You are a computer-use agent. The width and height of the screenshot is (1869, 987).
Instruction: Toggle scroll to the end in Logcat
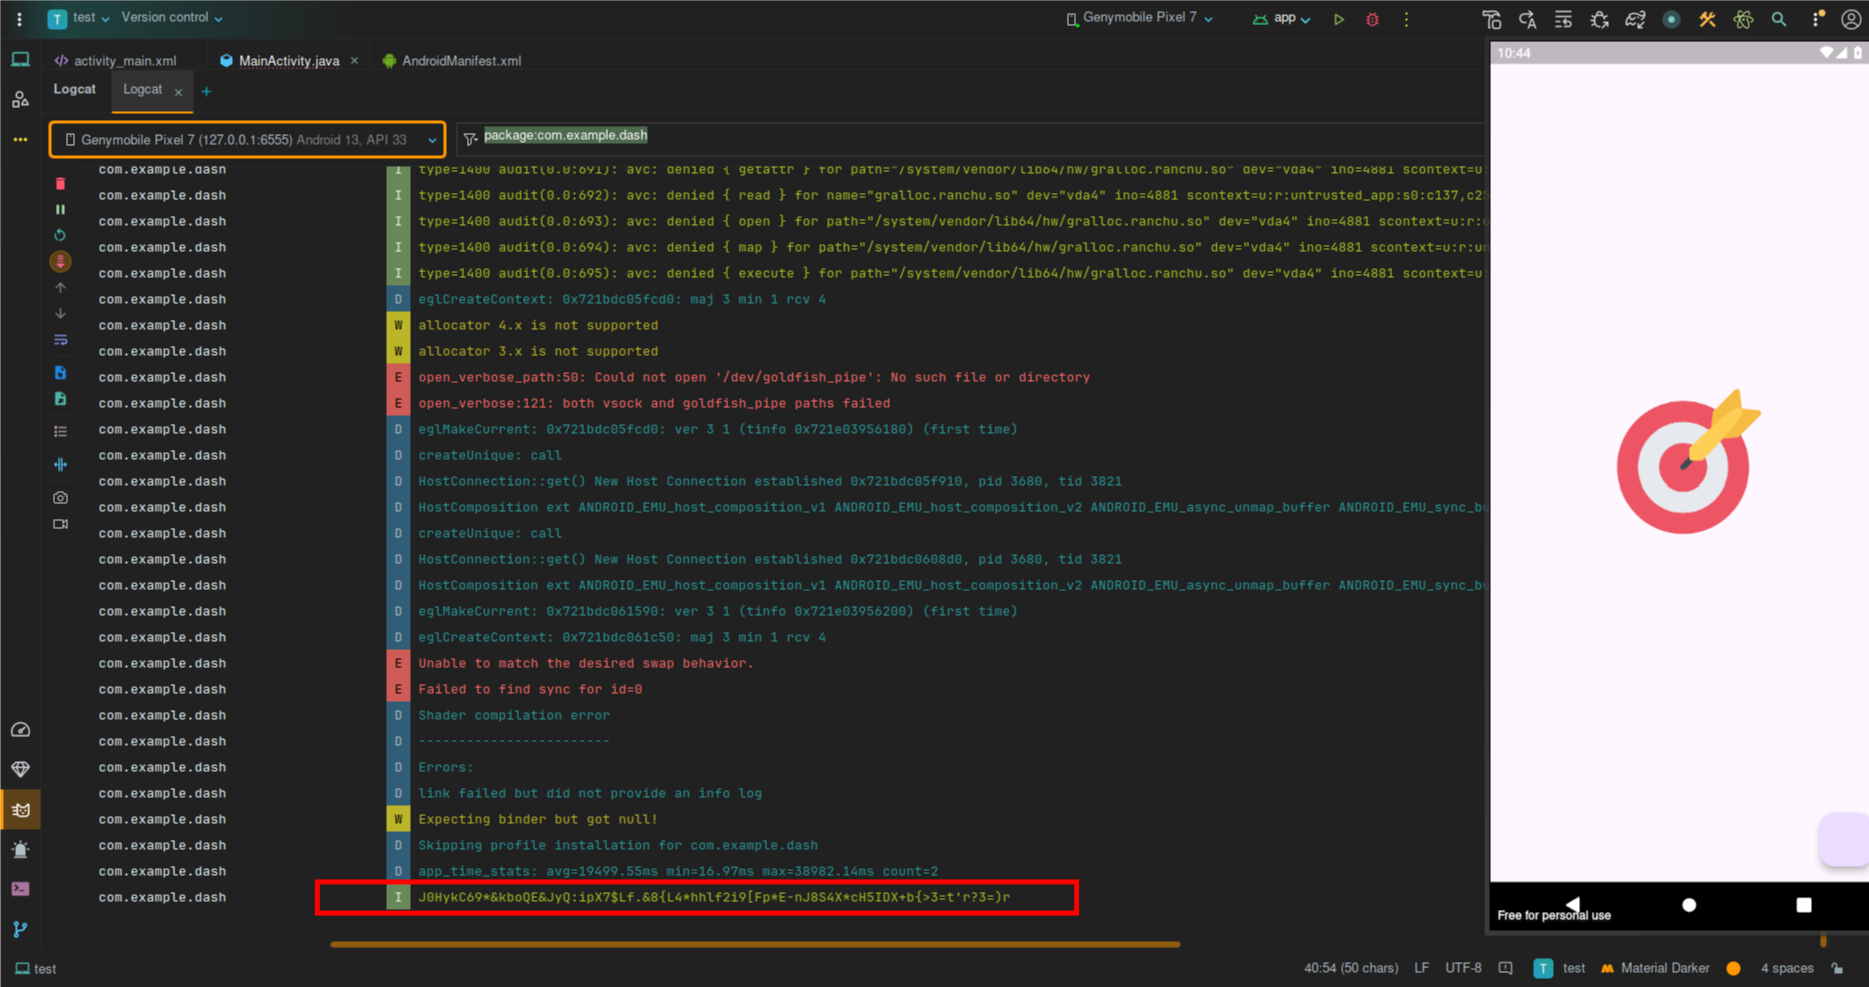(60, 261)
